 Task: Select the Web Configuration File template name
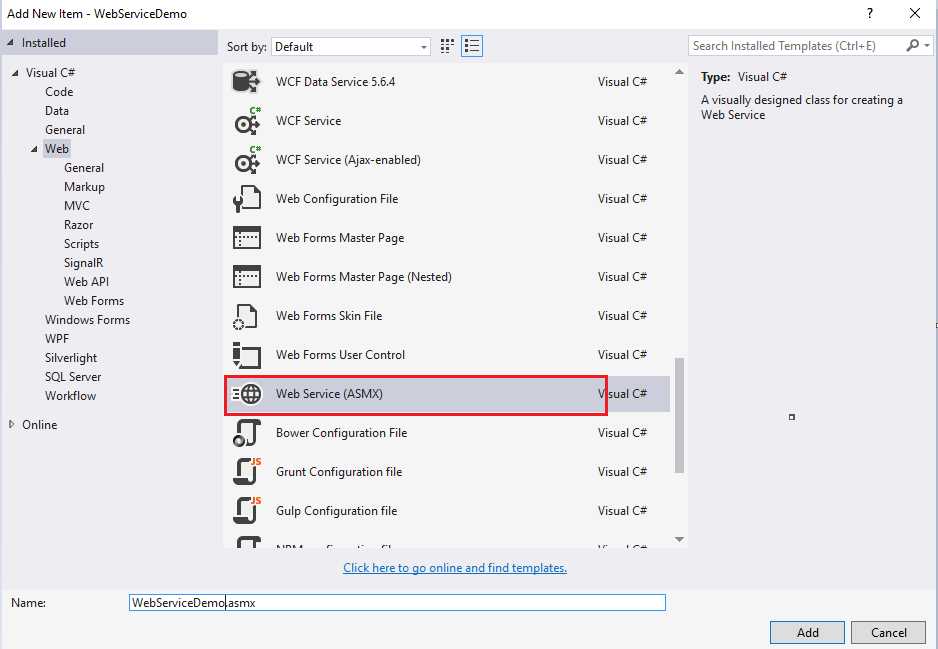[x=337, y=199]
